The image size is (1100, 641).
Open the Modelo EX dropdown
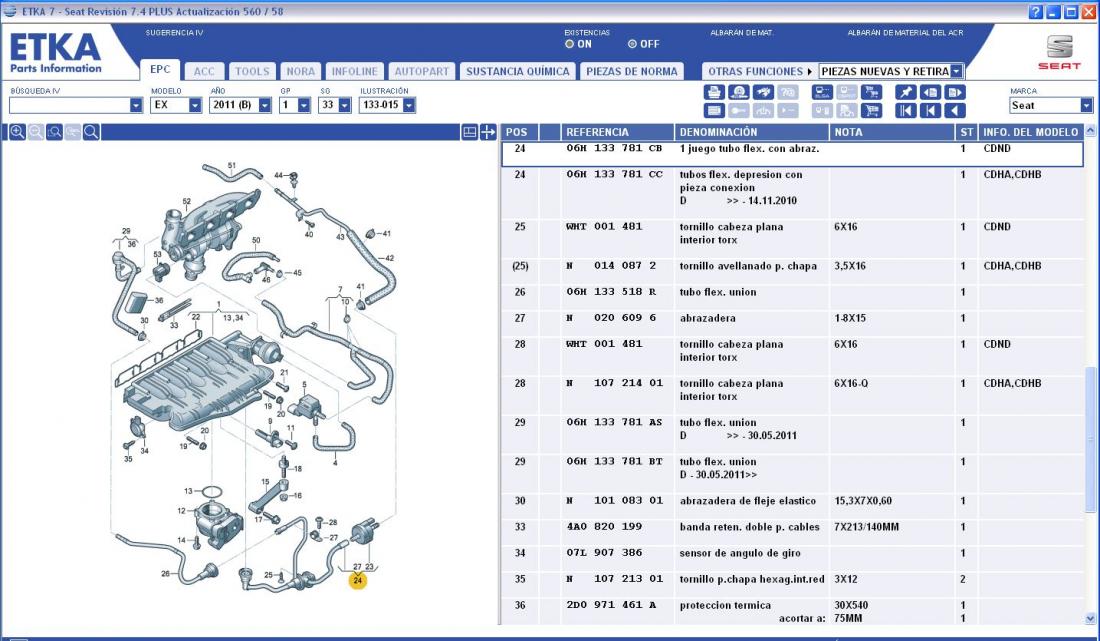(x=195, y=105)
